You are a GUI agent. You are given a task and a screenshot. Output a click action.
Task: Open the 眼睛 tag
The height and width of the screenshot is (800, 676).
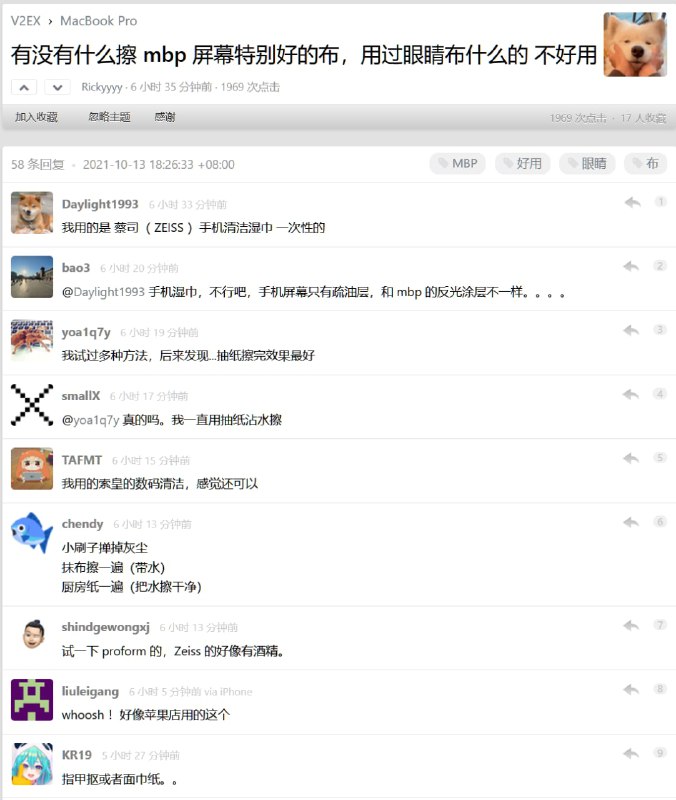click(x=587, y=164)
